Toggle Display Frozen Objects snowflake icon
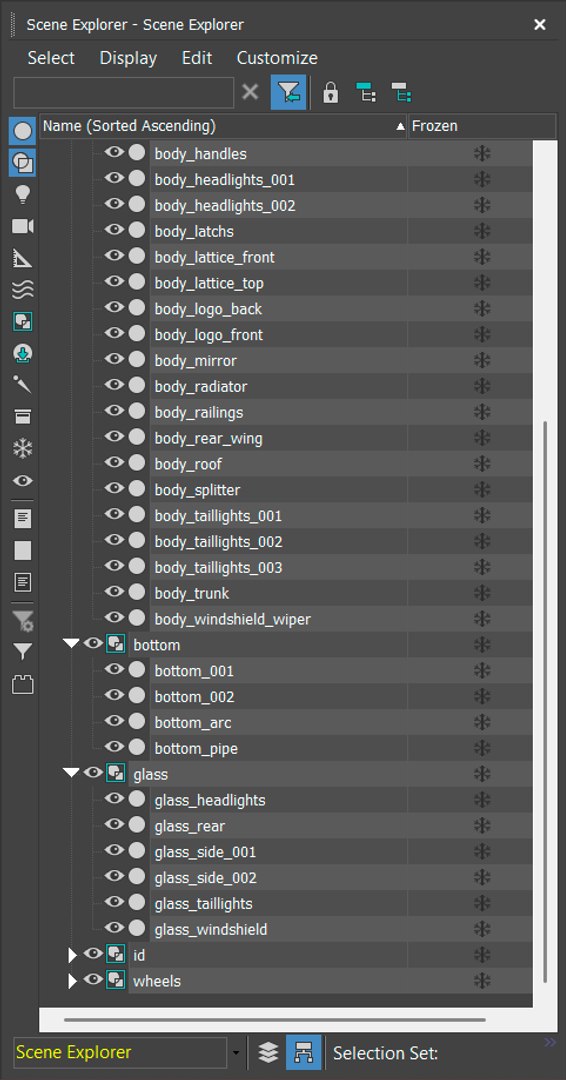The image size is (566, 1080). click(x=23, y=449)
